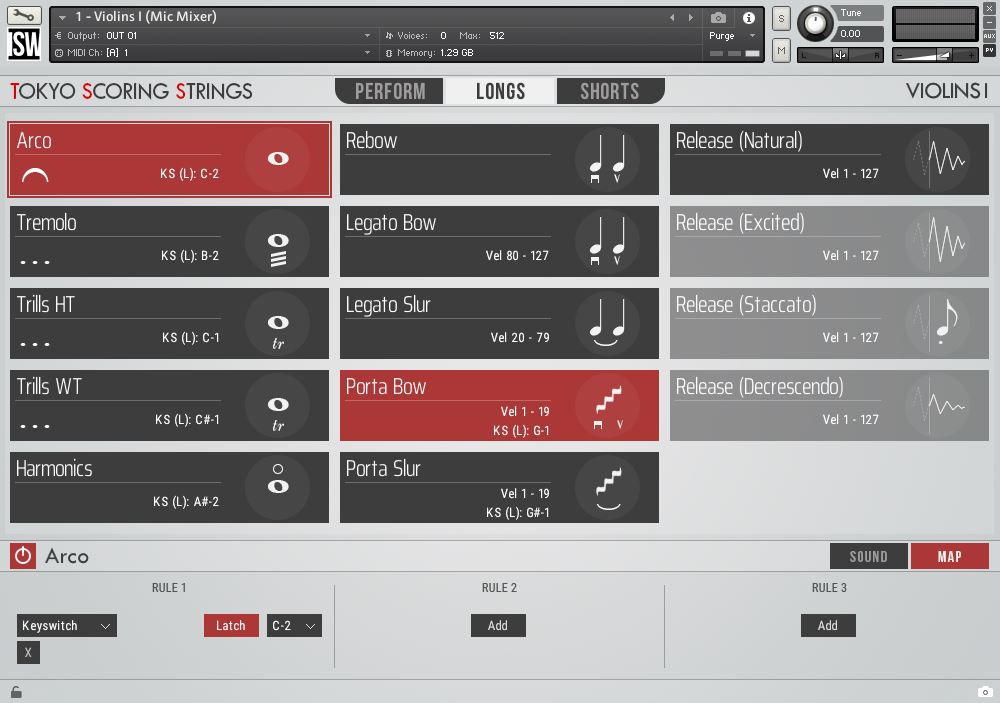Open the C-2 key dropdown
The image size is (1000, 703).
[x=294, y=625]
